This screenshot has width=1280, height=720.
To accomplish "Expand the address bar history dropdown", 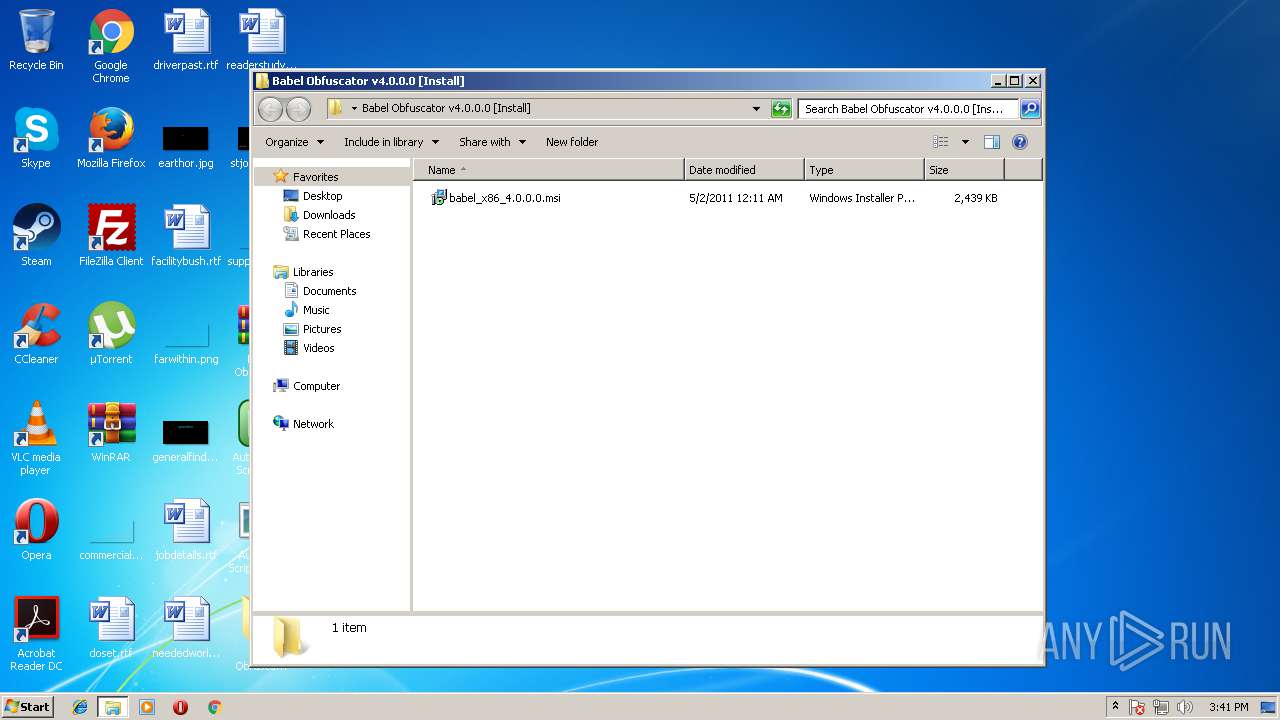I will pos(756,109).
